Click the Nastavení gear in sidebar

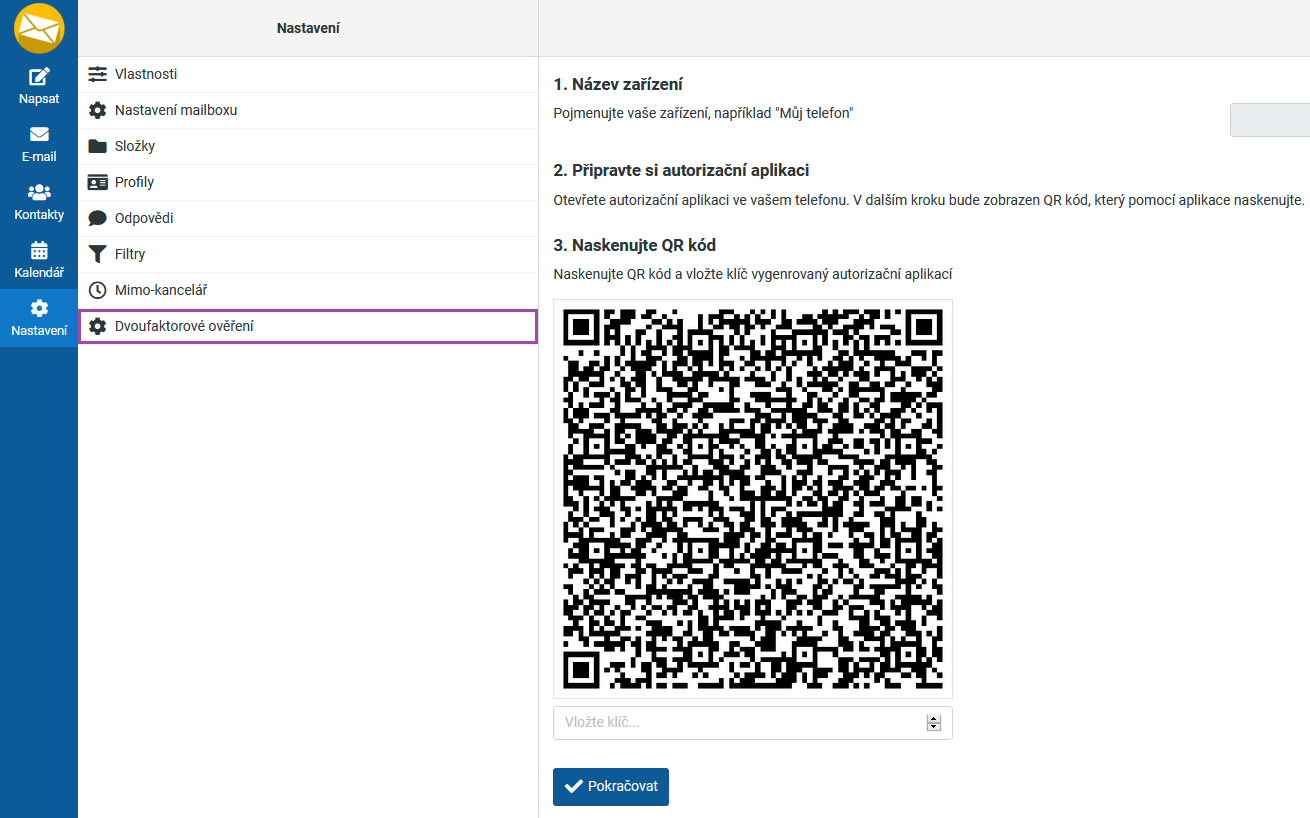point(39,308)
